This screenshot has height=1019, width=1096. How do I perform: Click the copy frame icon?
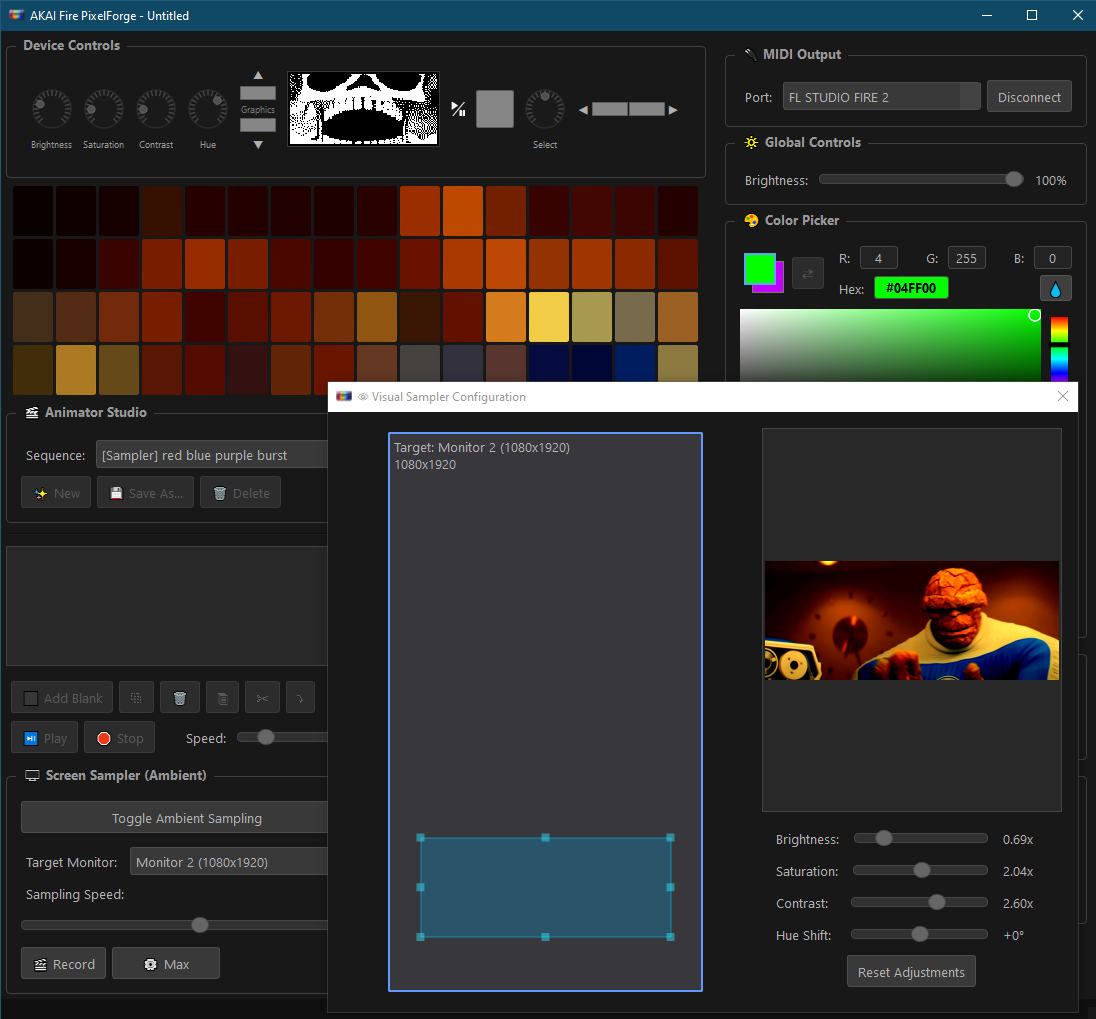pos(222,698)
